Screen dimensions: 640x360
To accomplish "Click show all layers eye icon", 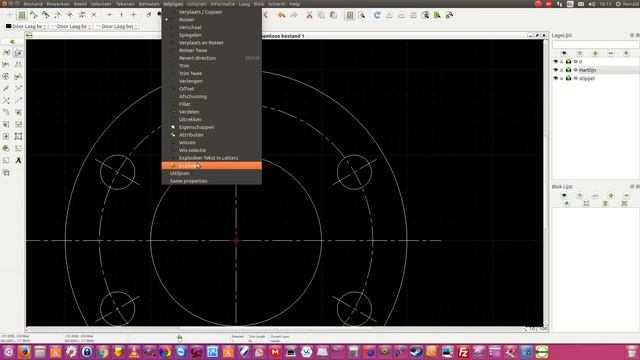I will (564, 53).
